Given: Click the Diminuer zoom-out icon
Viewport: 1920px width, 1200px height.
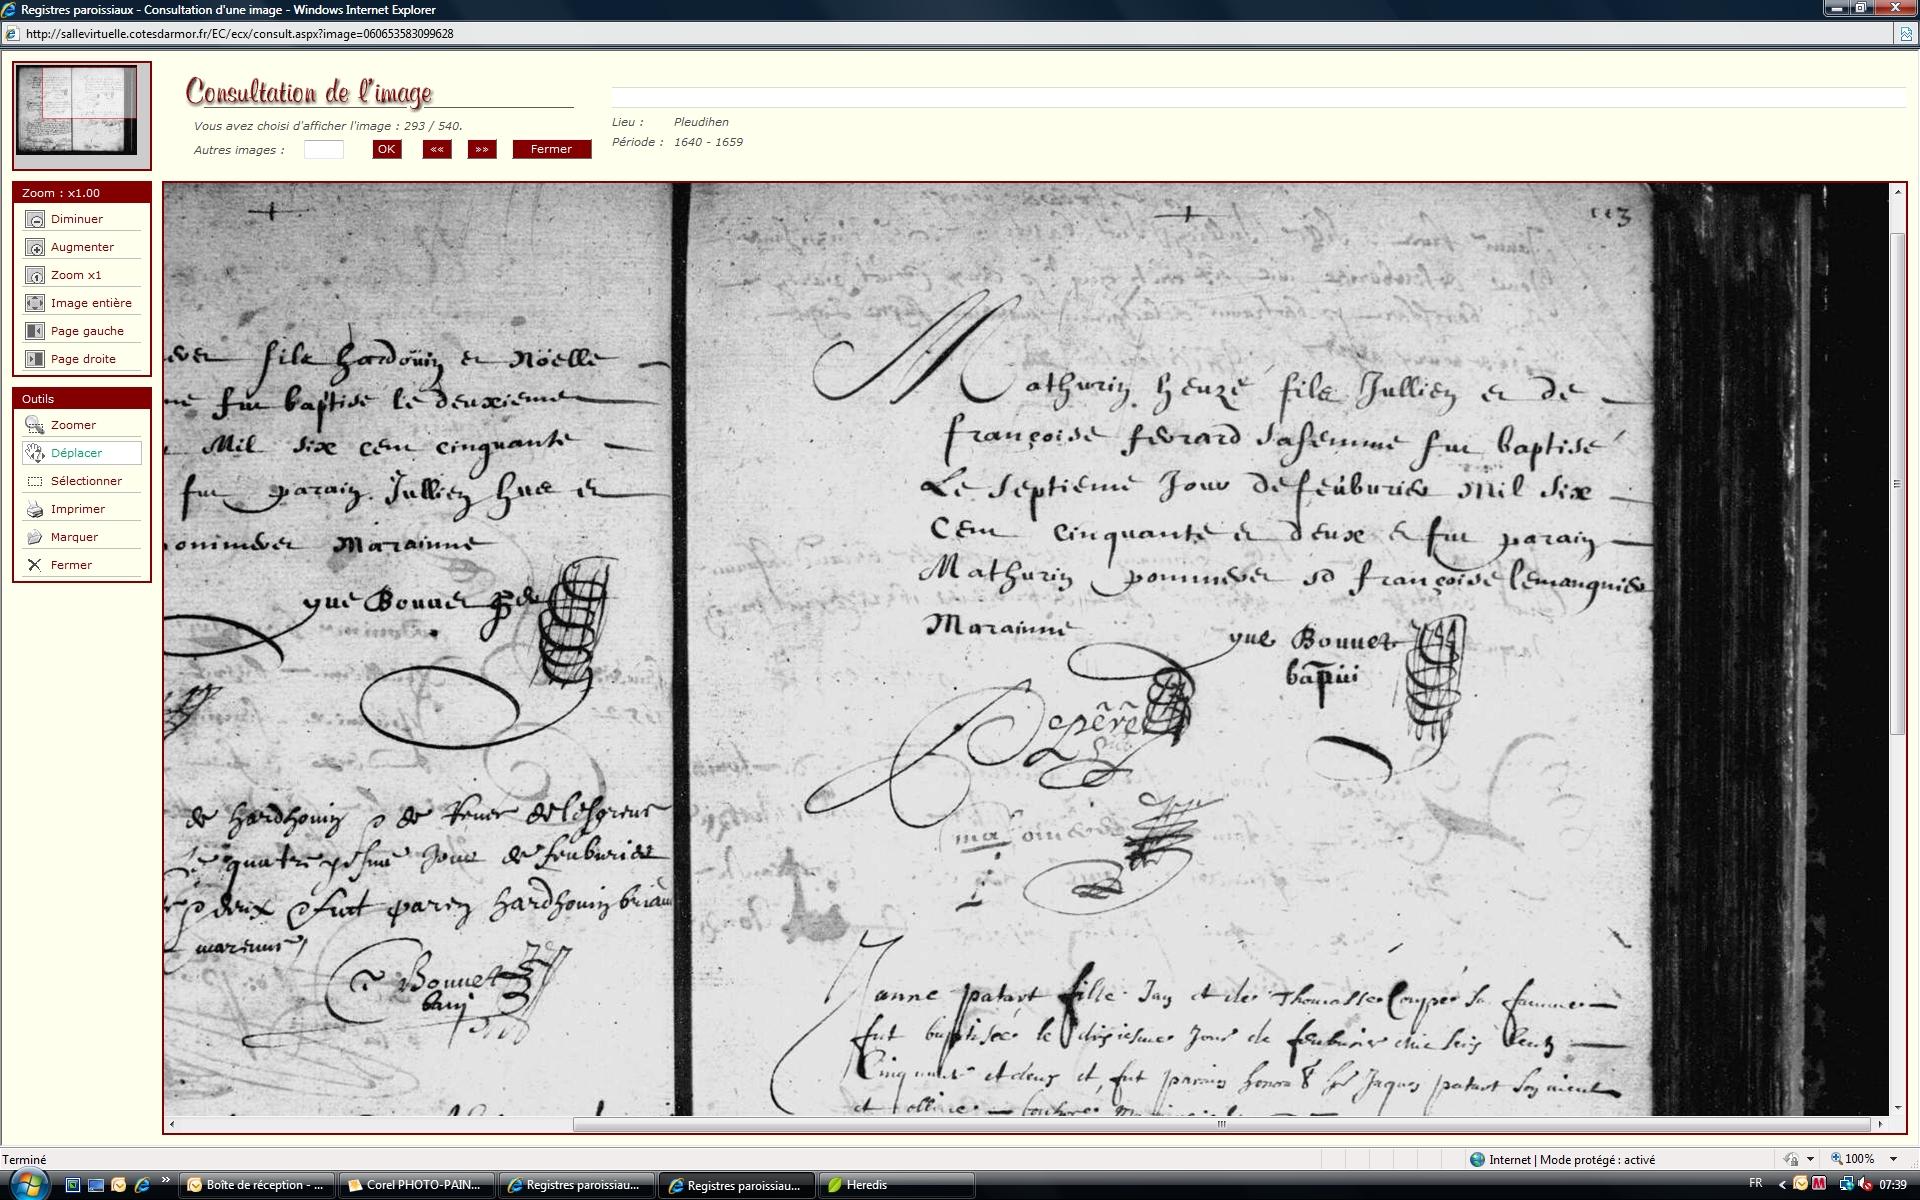Looking at the screenshot, I should point(35,219).
